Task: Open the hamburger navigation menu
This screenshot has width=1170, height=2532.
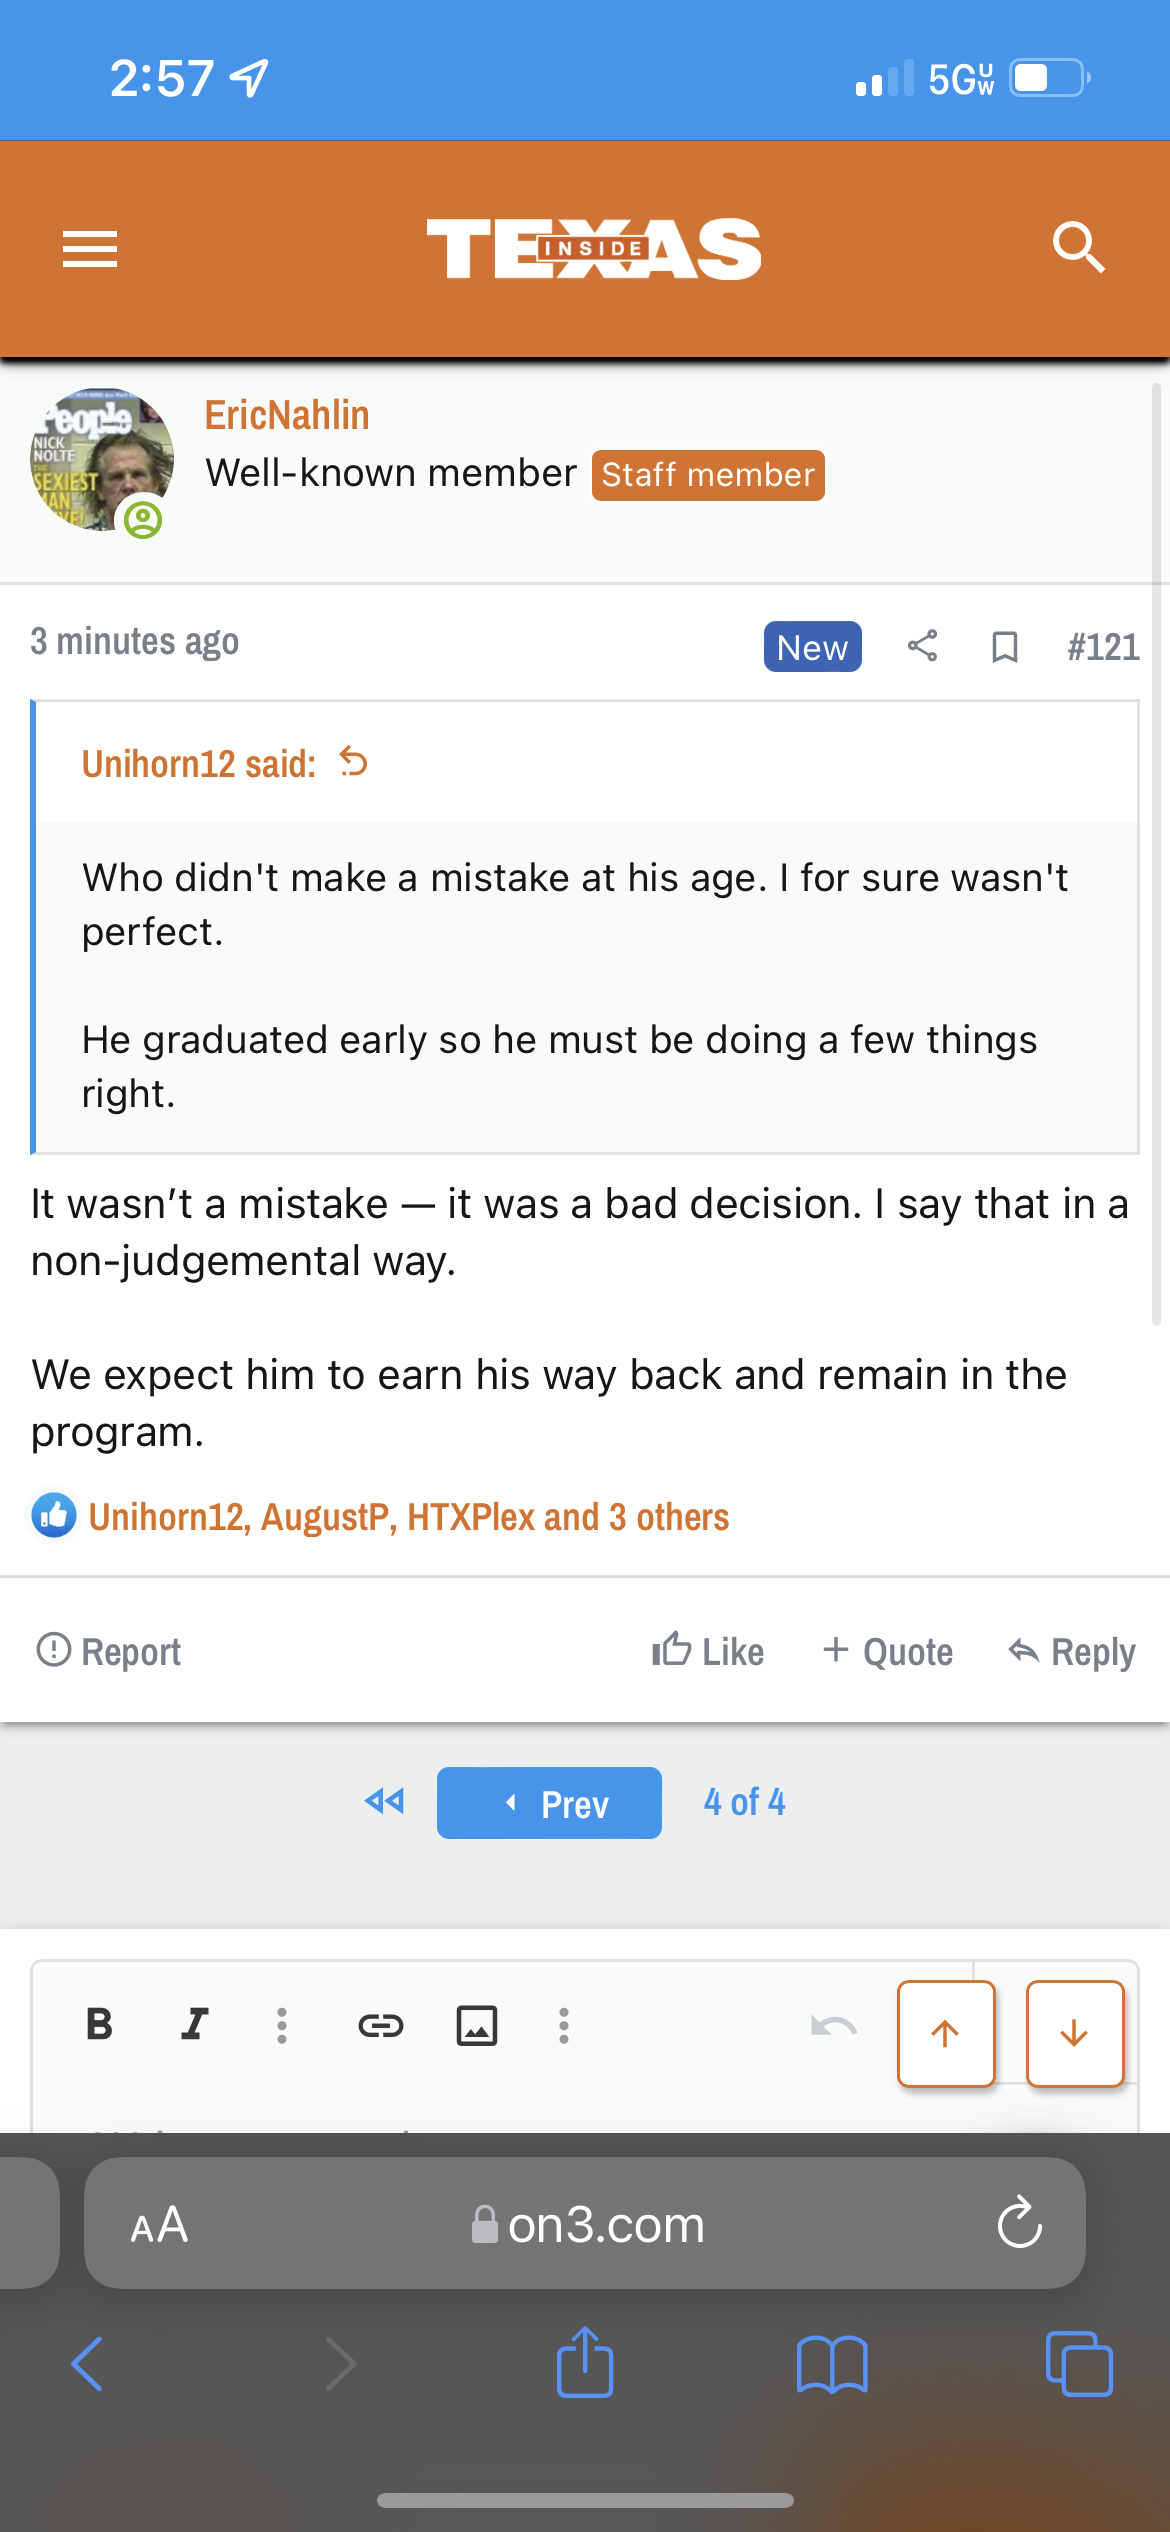Action: (90, 249)
